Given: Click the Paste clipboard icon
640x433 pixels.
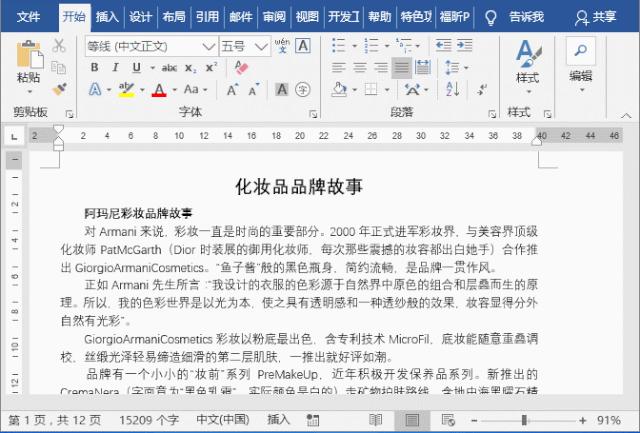Looking at the screenshot, I should point(29,54).
